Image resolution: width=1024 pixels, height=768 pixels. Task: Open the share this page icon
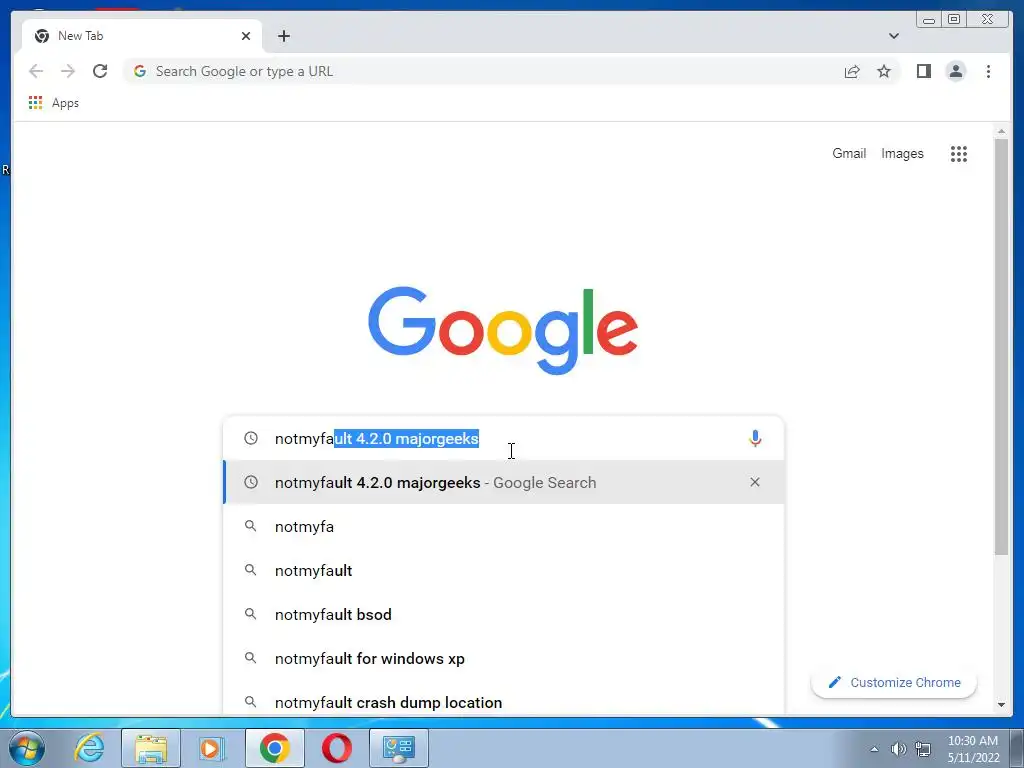pos(852,71)
